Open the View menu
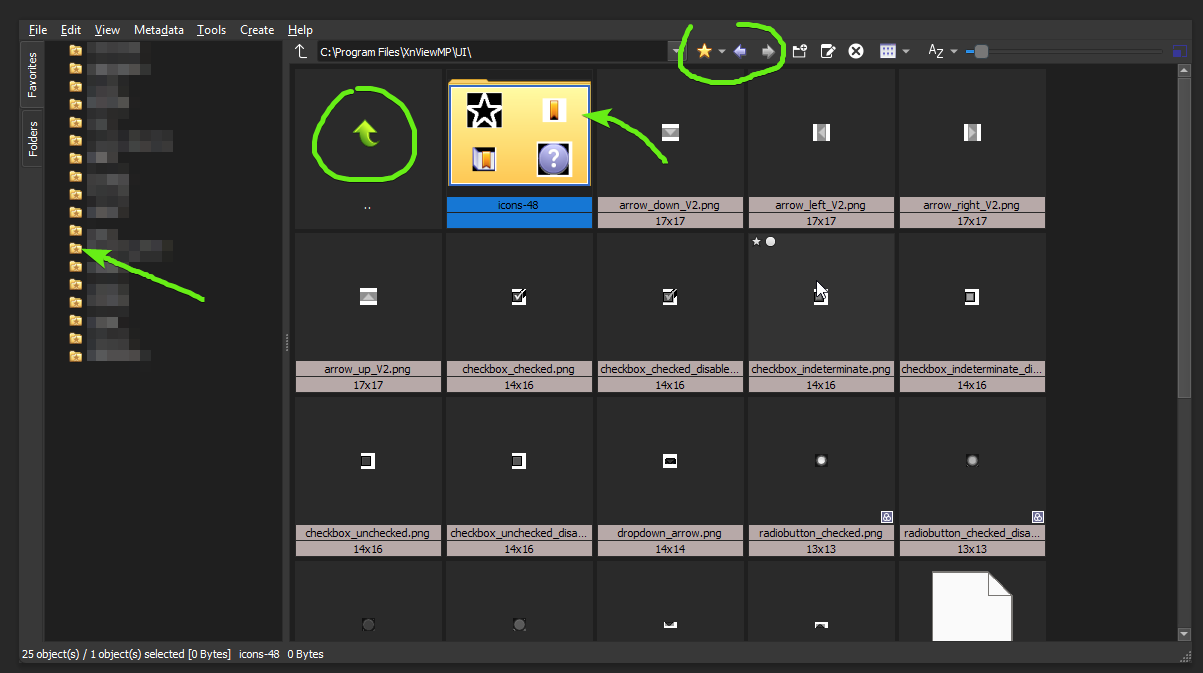Viewport: 1203px width, 673px height. click(x=107, y=30)
